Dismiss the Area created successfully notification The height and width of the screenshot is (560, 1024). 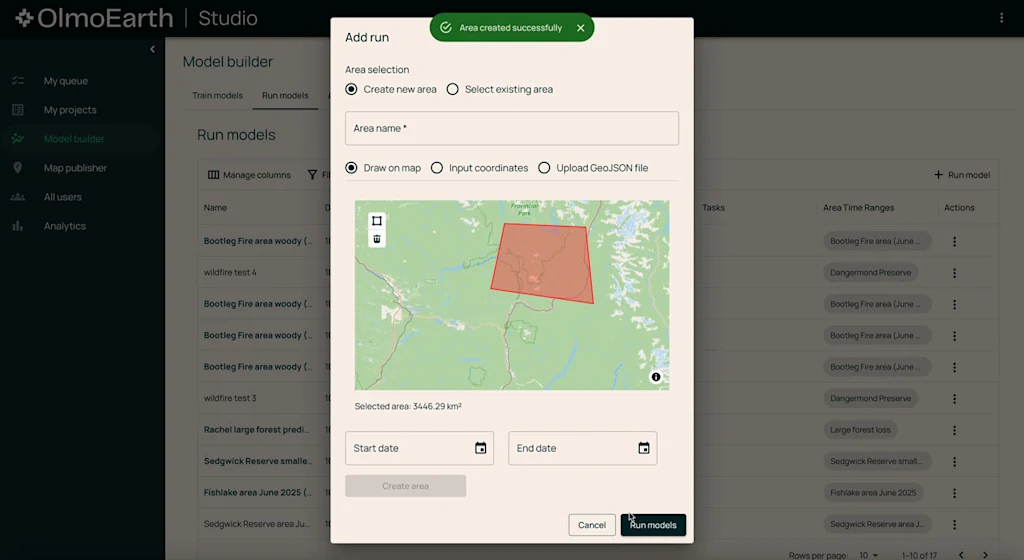[581, 28]
